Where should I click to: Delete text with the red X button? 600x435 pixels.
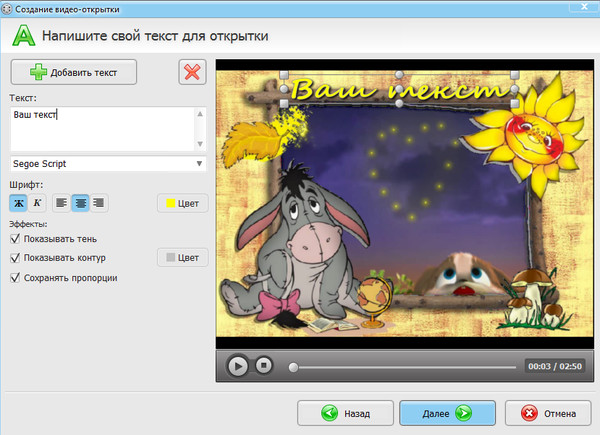point(192,72)
